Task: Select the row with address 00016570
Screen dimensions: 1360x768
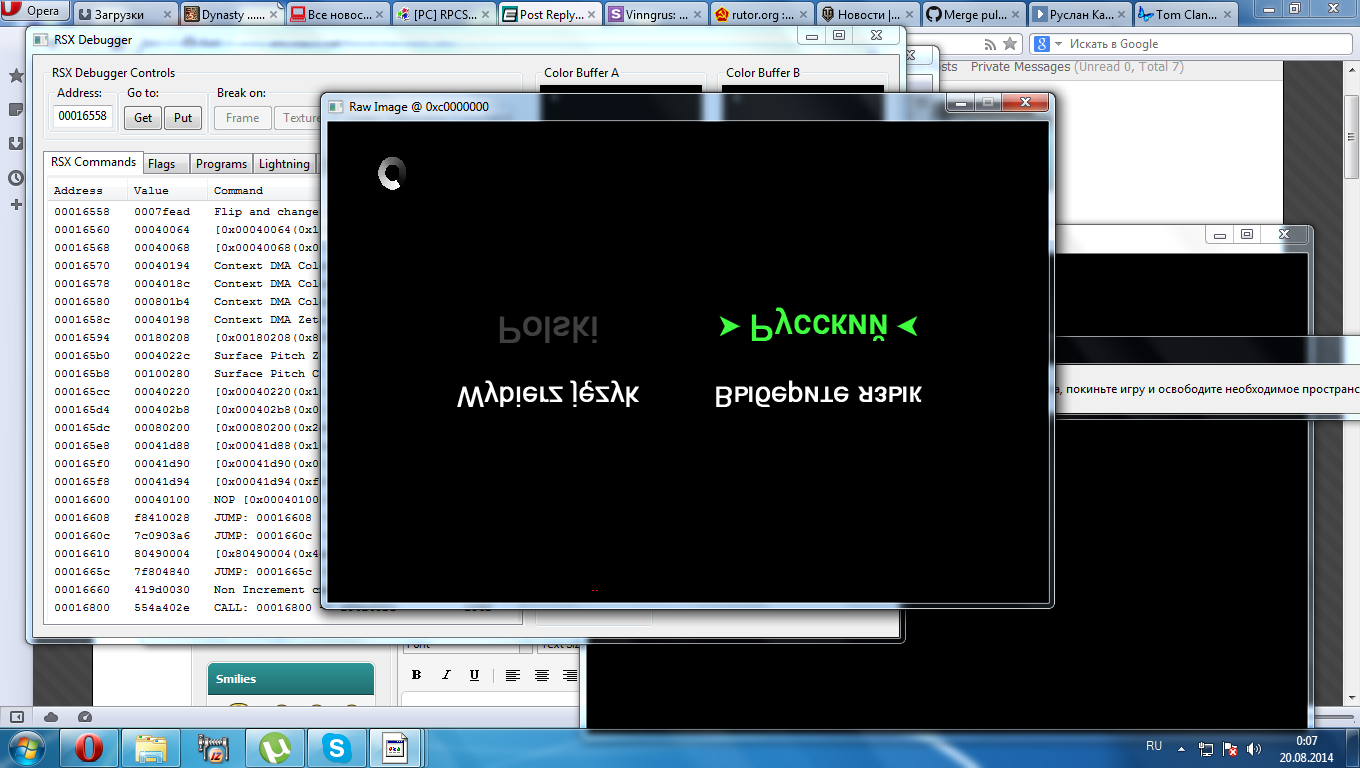Action: 186,266
